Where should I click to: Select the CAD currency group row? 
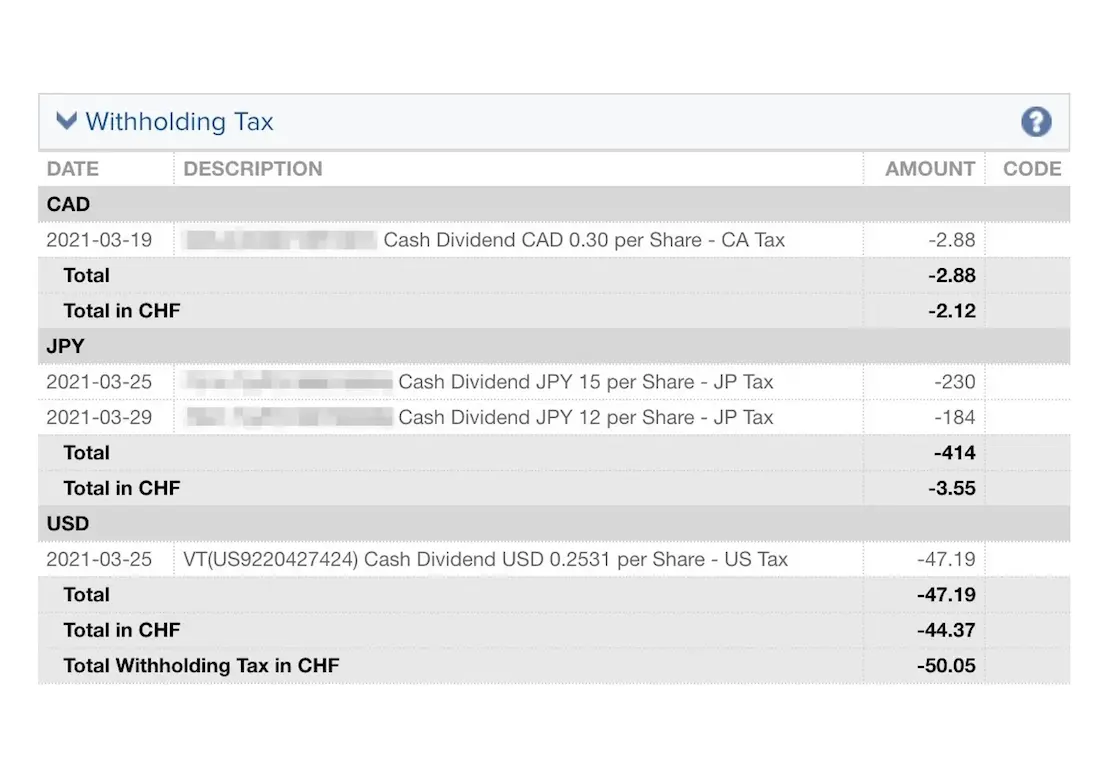(x=68, y=204)
